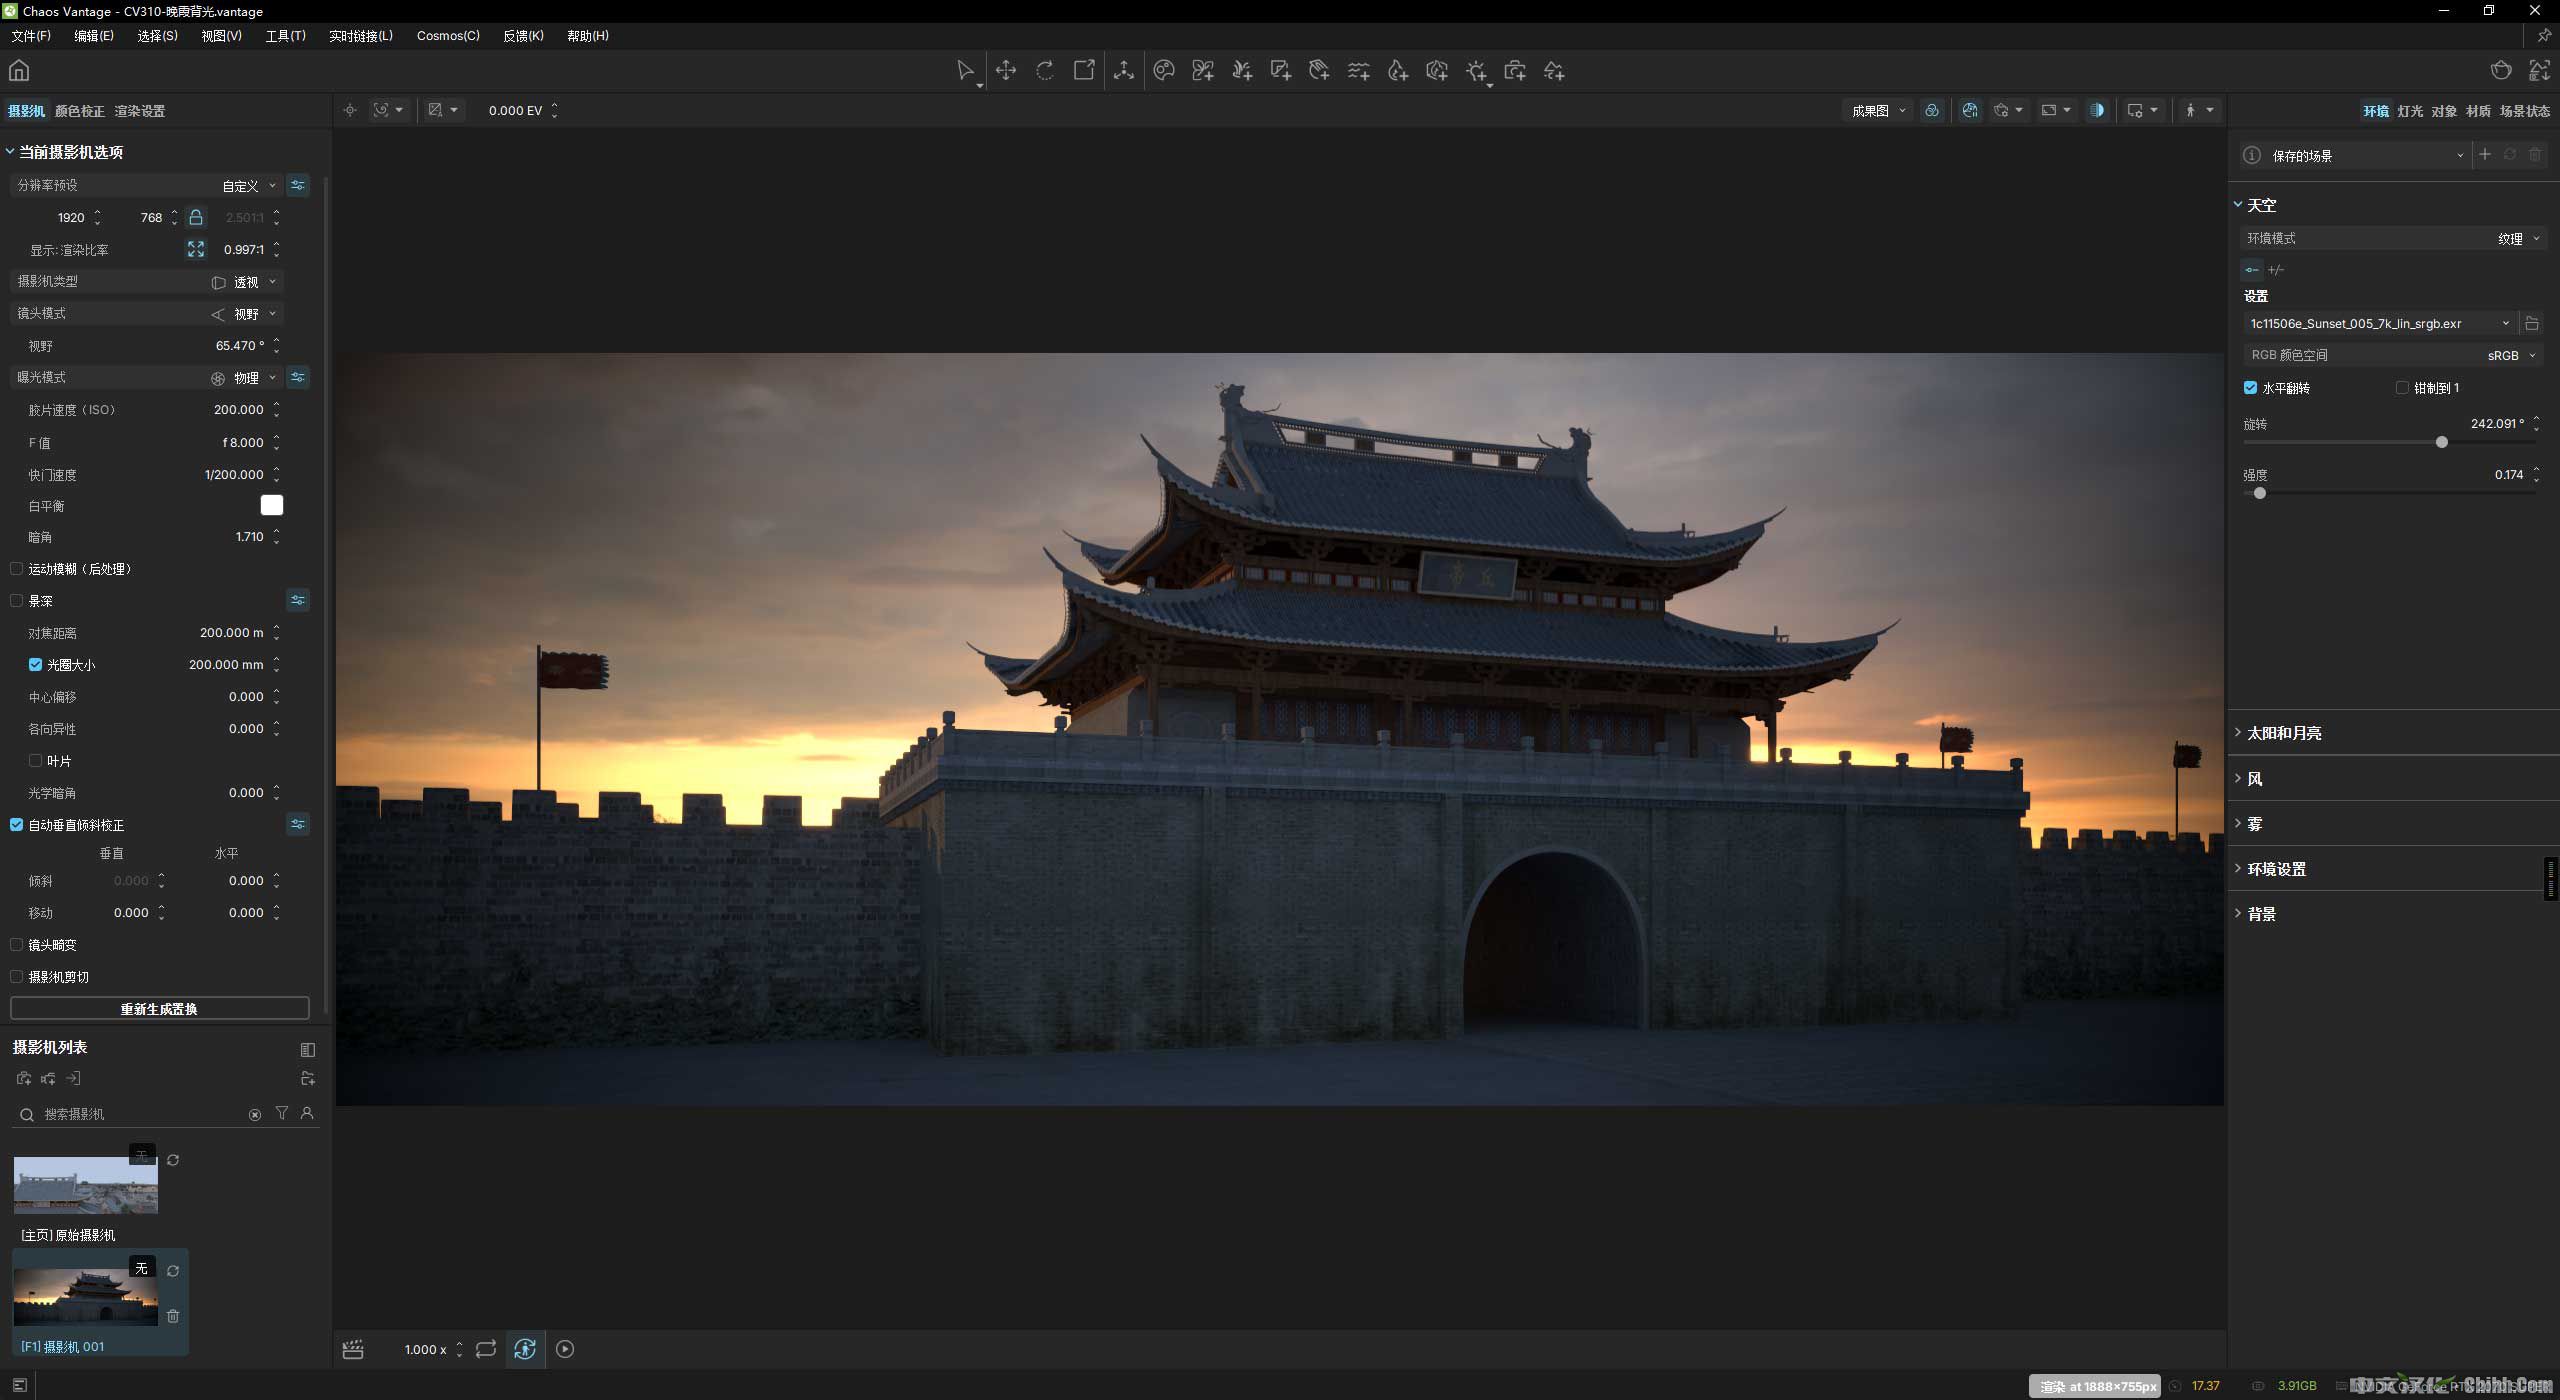Click the add water surface icon
Screen dimensions: 2560x1400
pyautogui.click(x=1358, y=70)
